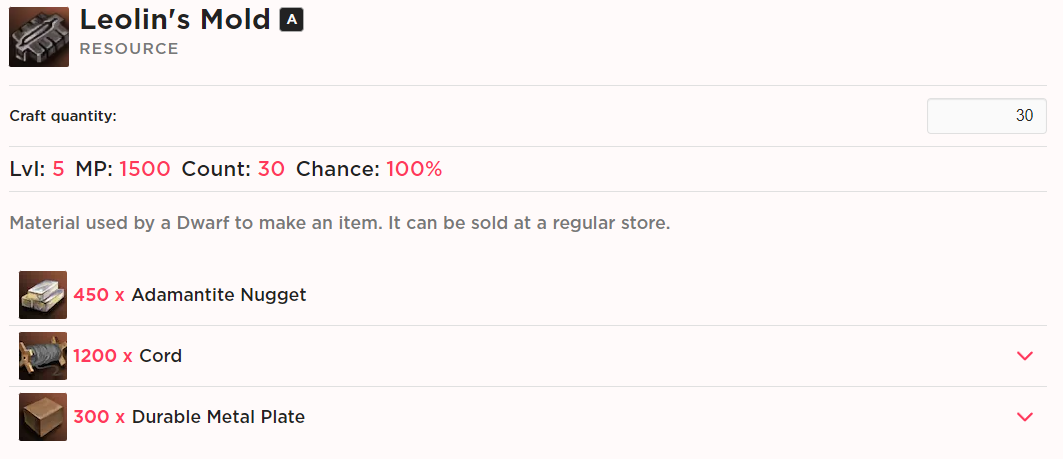The width and height of the screenshot is (1063, 459).
Task: Click the MP 1500 value
Action: 144,169
